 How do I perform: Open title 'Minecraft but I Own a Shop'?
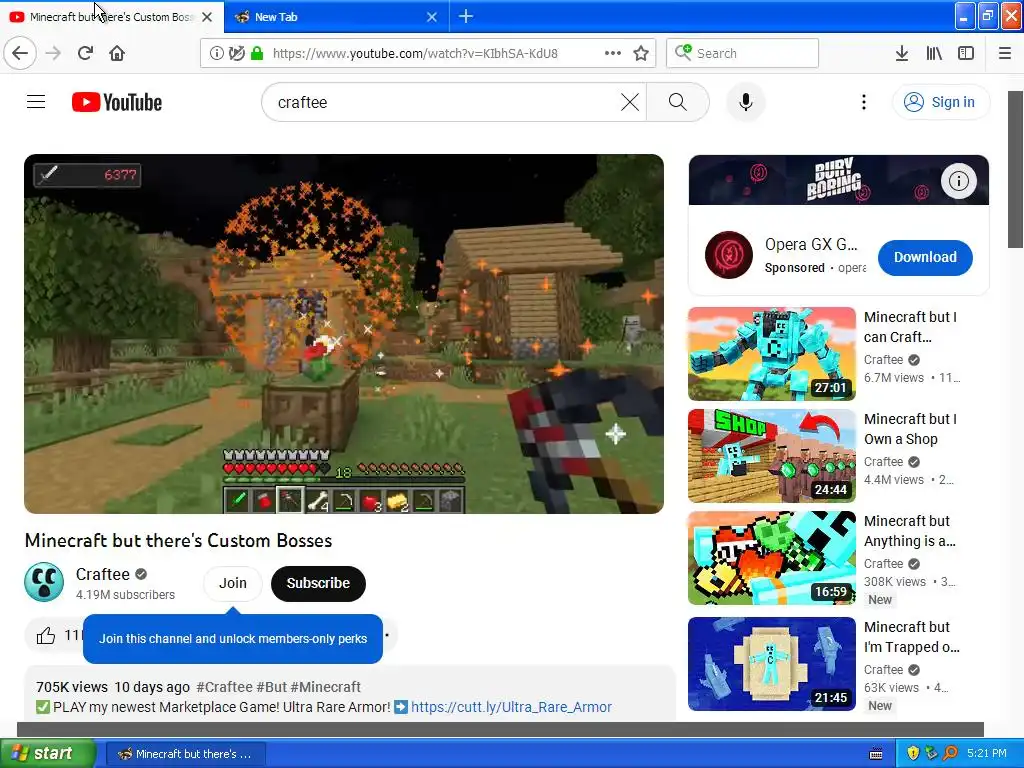coord(910,429)
